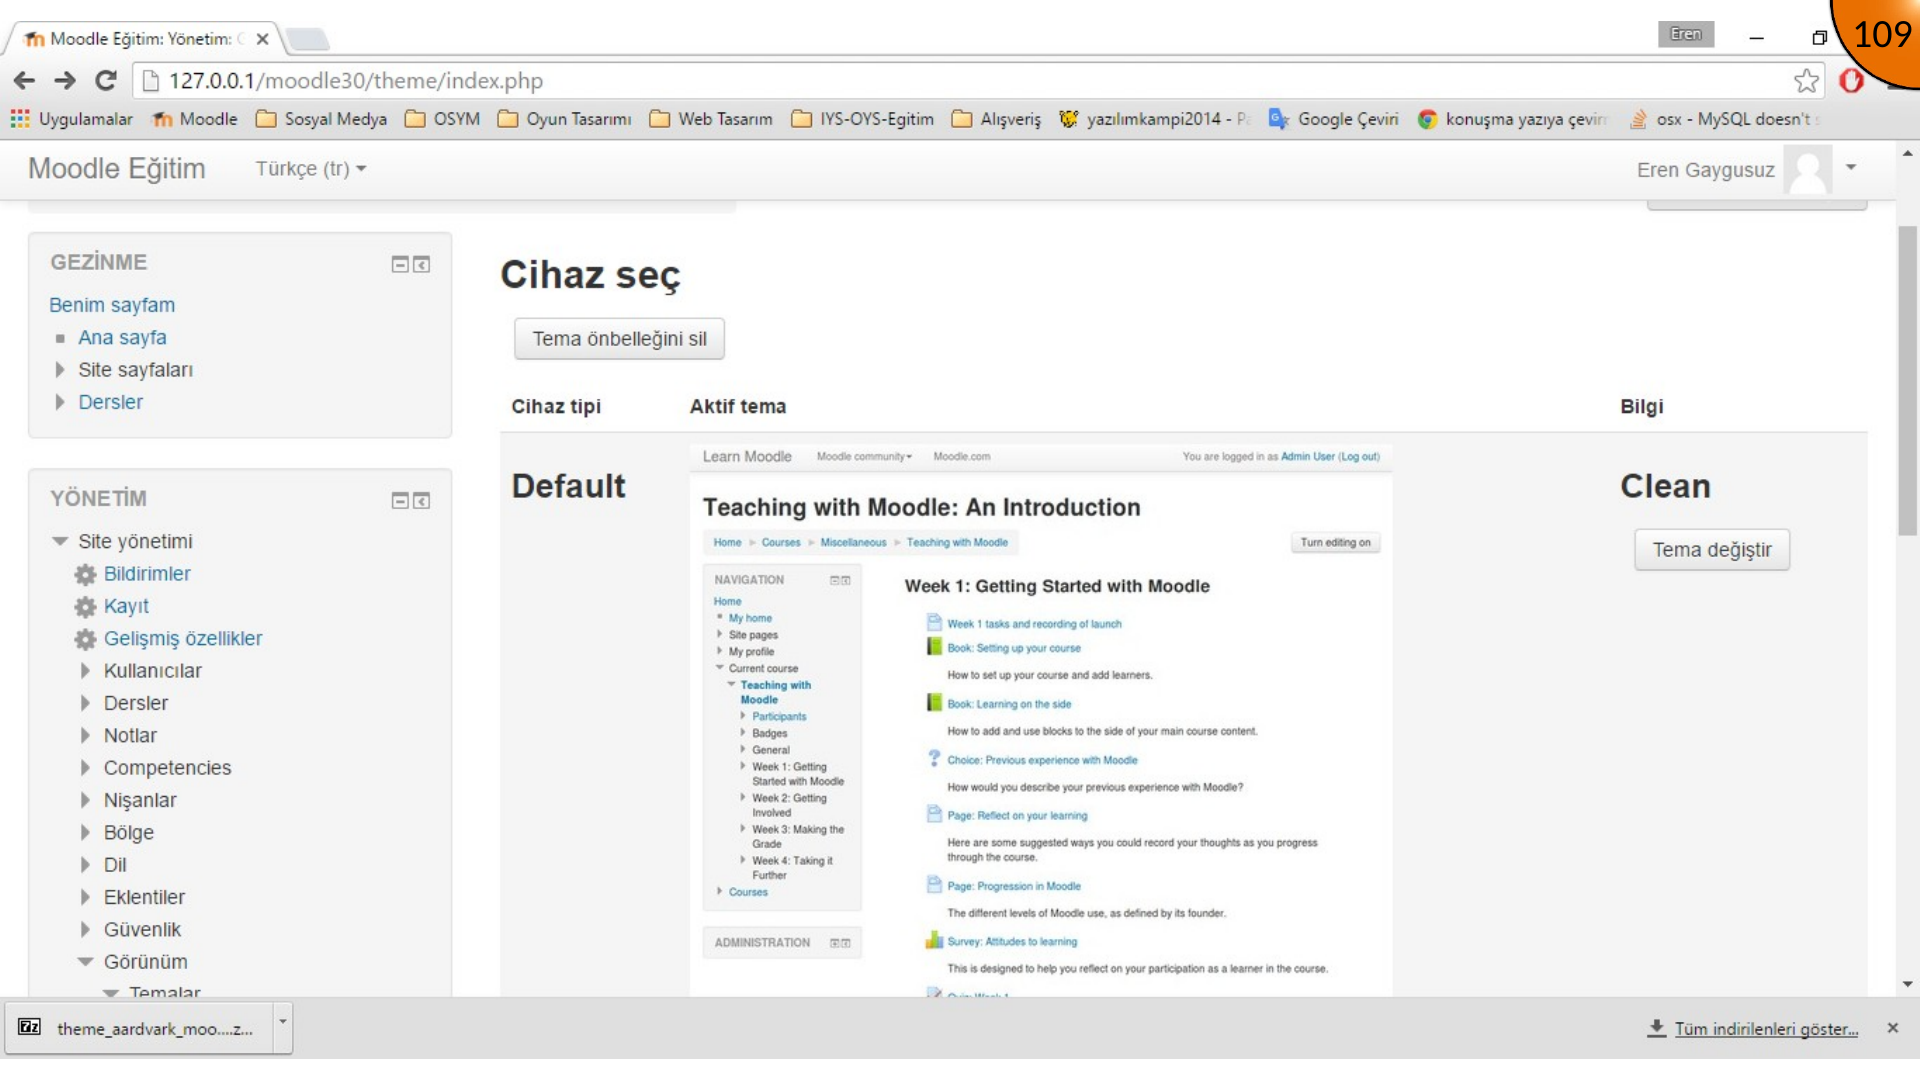Open a new browser tab

(307, 39)
